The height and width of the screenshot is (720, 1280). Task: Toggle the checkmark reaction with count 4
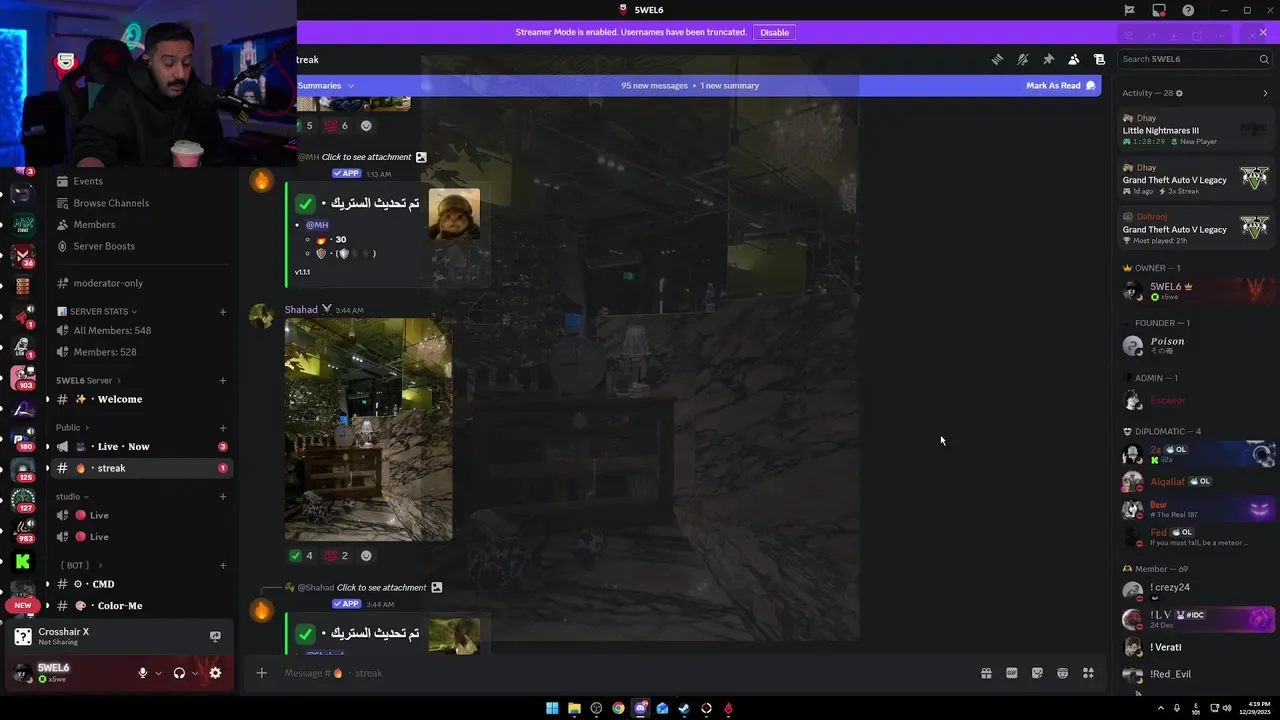pos(302,556)
